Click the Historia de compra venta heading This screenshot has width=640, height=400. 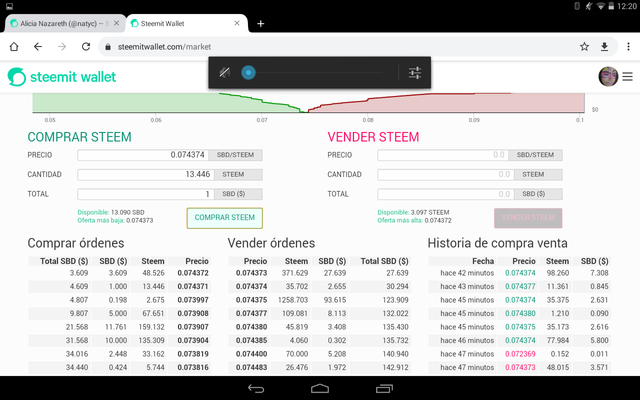(x=498, y=243)
